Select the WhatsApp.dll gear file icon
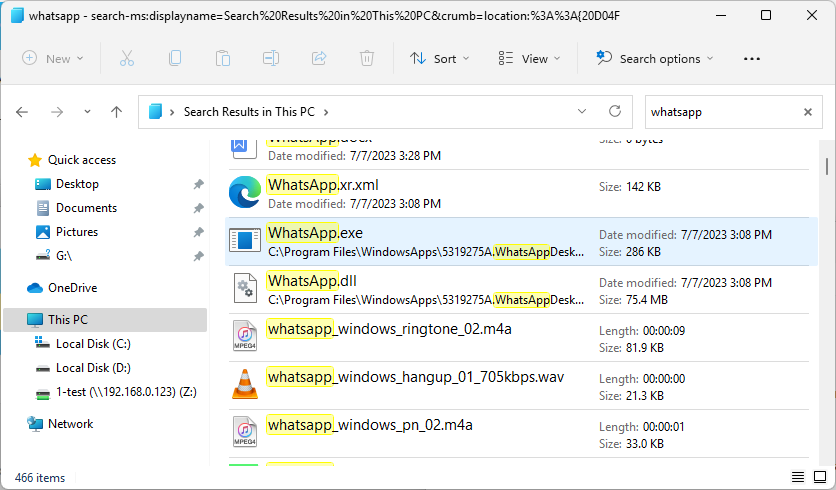 [245, 288]
